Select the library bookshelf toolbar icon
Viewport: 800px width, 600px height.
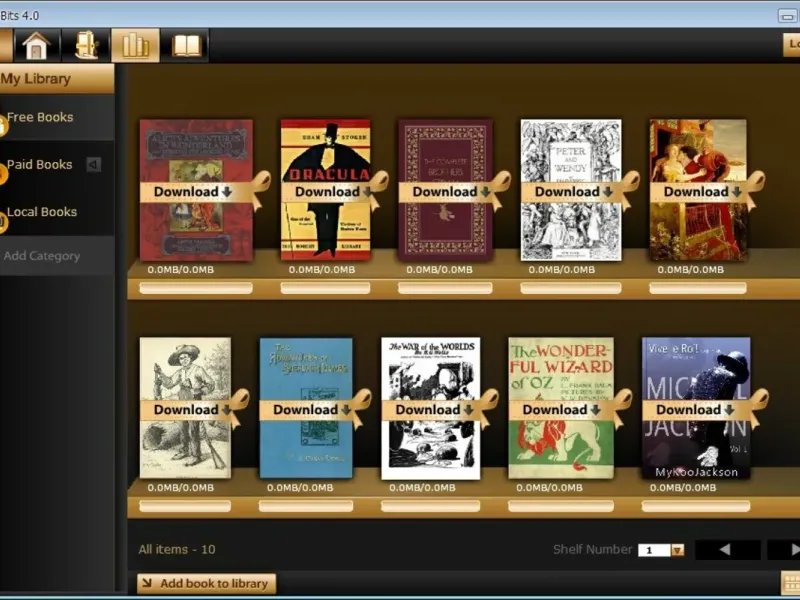pyautogui.click(x=135, y=45)
